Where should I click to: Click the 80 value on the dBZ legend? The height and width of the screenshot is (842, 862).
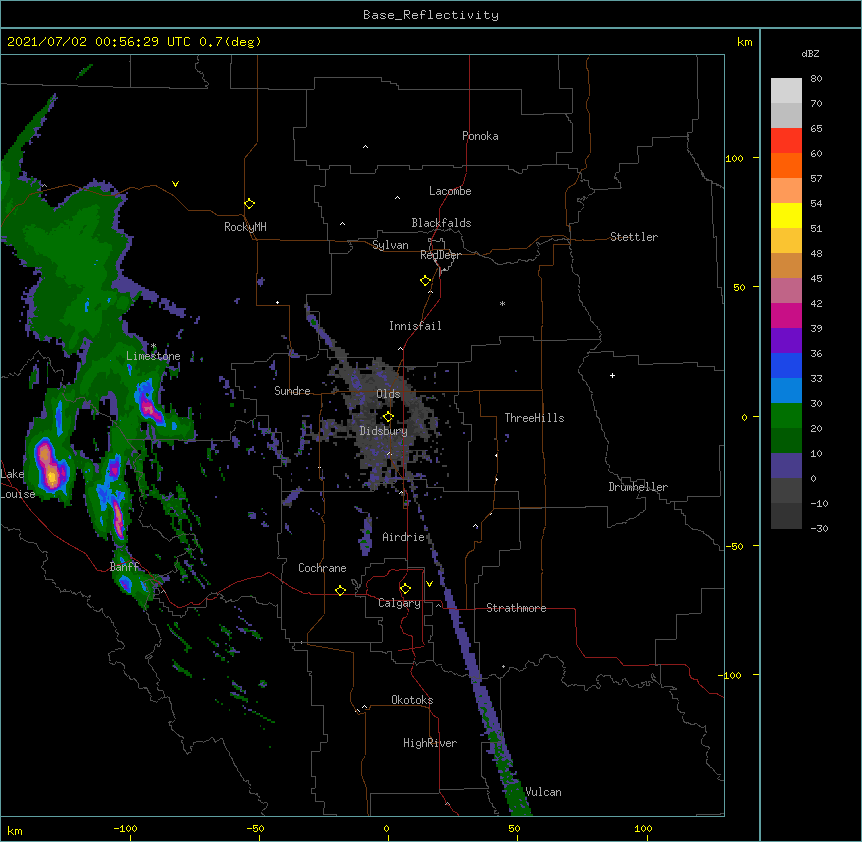click(816, 79)
